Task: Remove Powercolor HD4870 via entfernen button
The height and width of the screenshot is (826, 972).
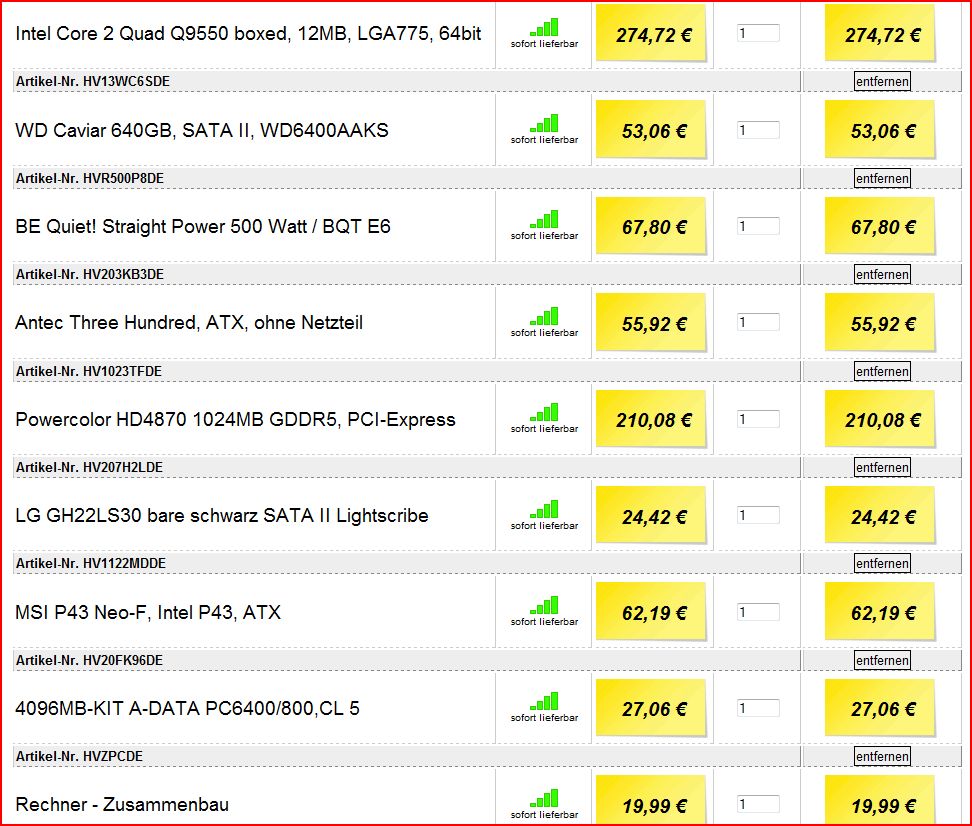Action: [x=882, y=467]
